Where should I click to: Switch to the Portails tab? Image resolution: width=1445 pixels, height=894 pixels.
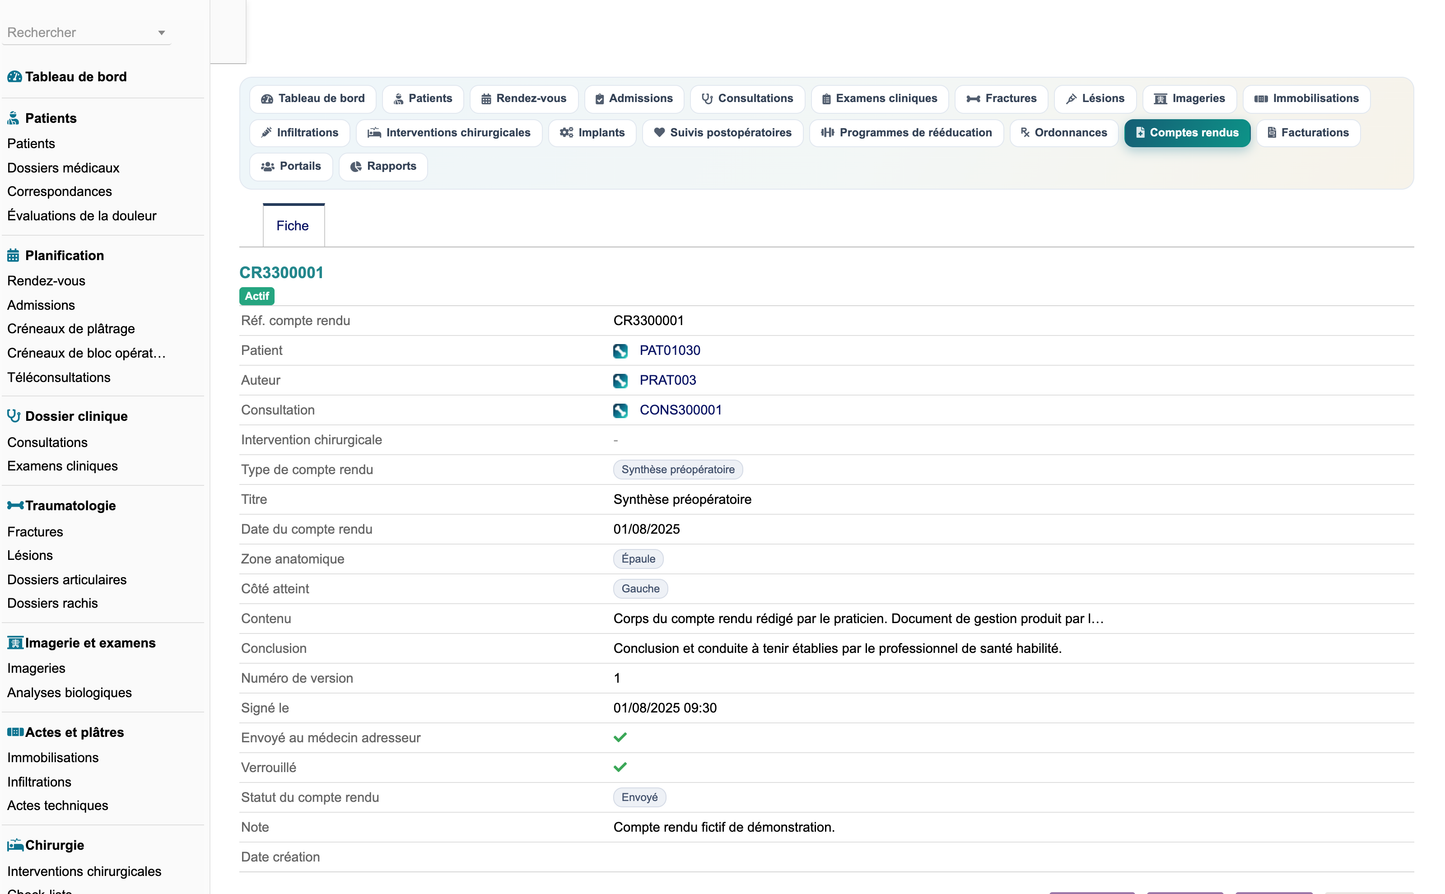pos(291,167)
